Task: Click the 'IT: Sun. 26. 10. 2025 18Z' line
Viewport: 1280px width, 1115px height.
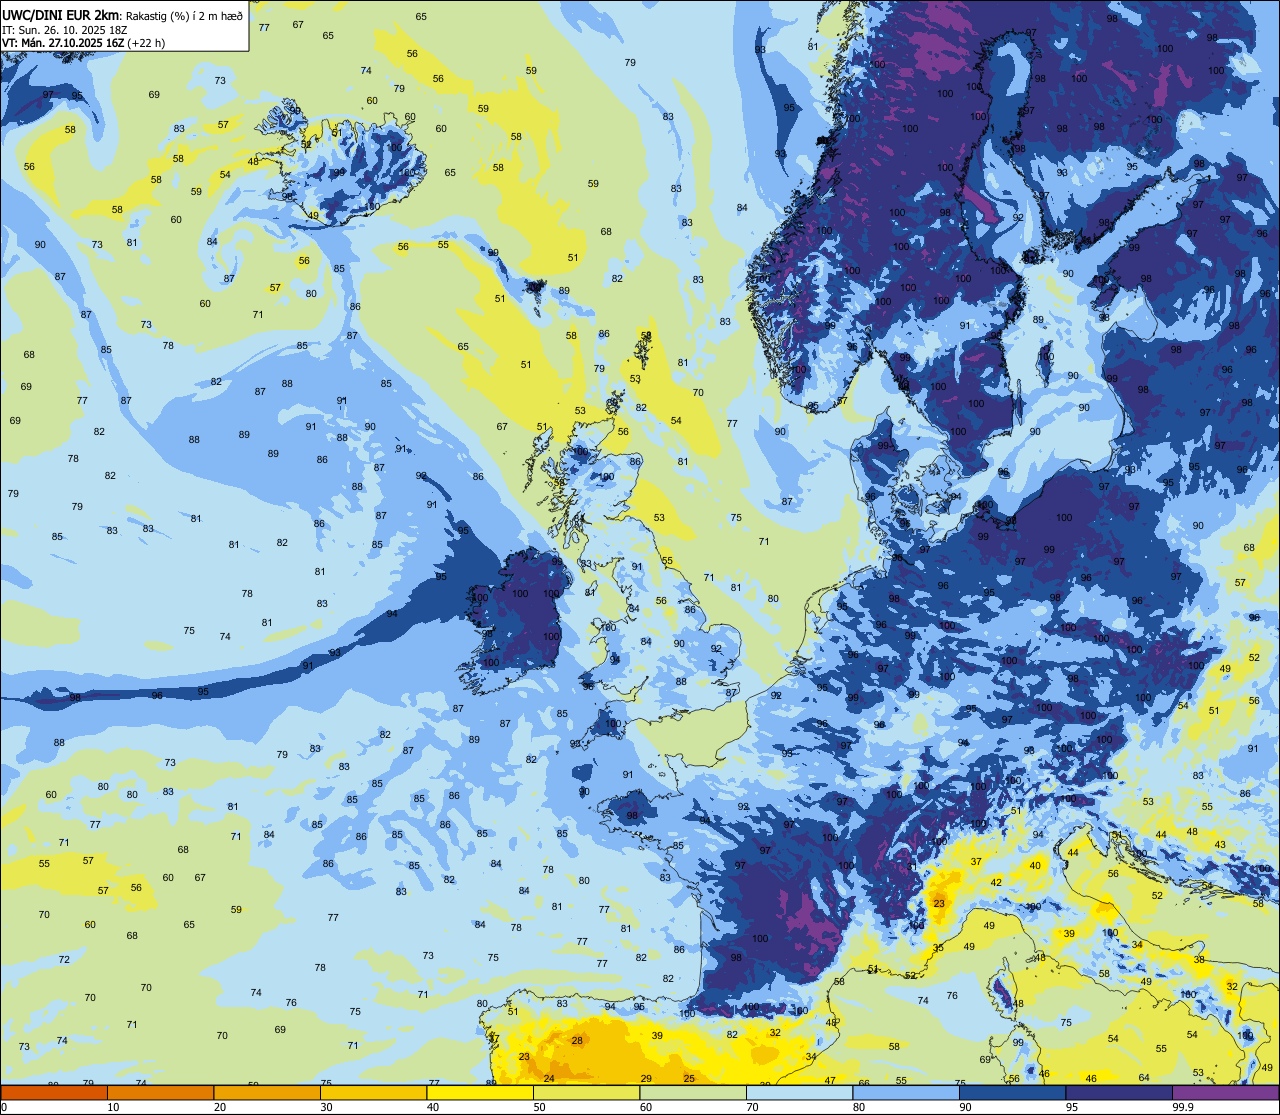Action: pos(65,30)
